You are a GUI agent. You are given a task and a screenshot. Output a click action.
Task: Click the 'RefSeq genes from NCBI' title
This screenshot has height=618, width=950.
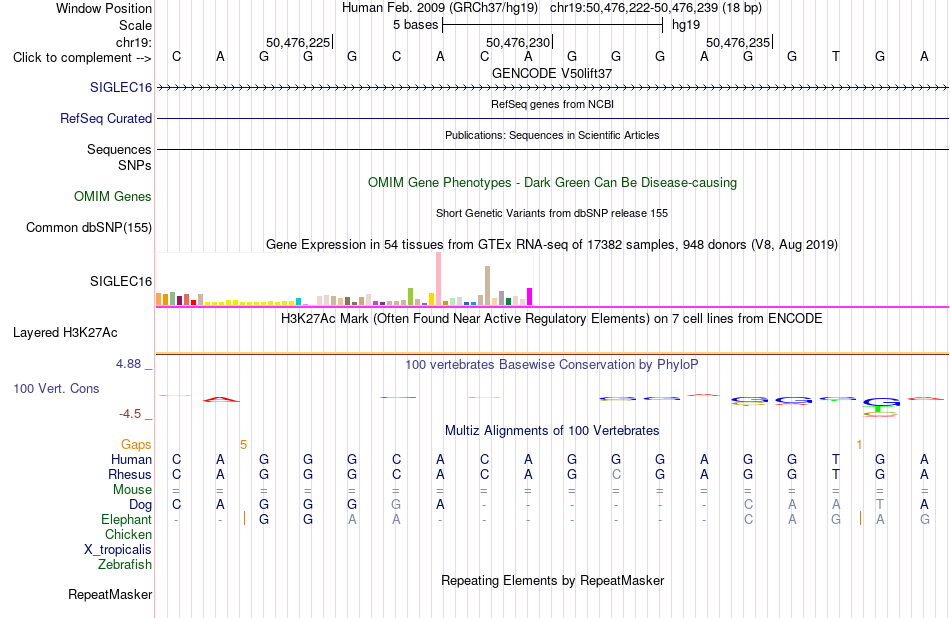tap(553, 104)
